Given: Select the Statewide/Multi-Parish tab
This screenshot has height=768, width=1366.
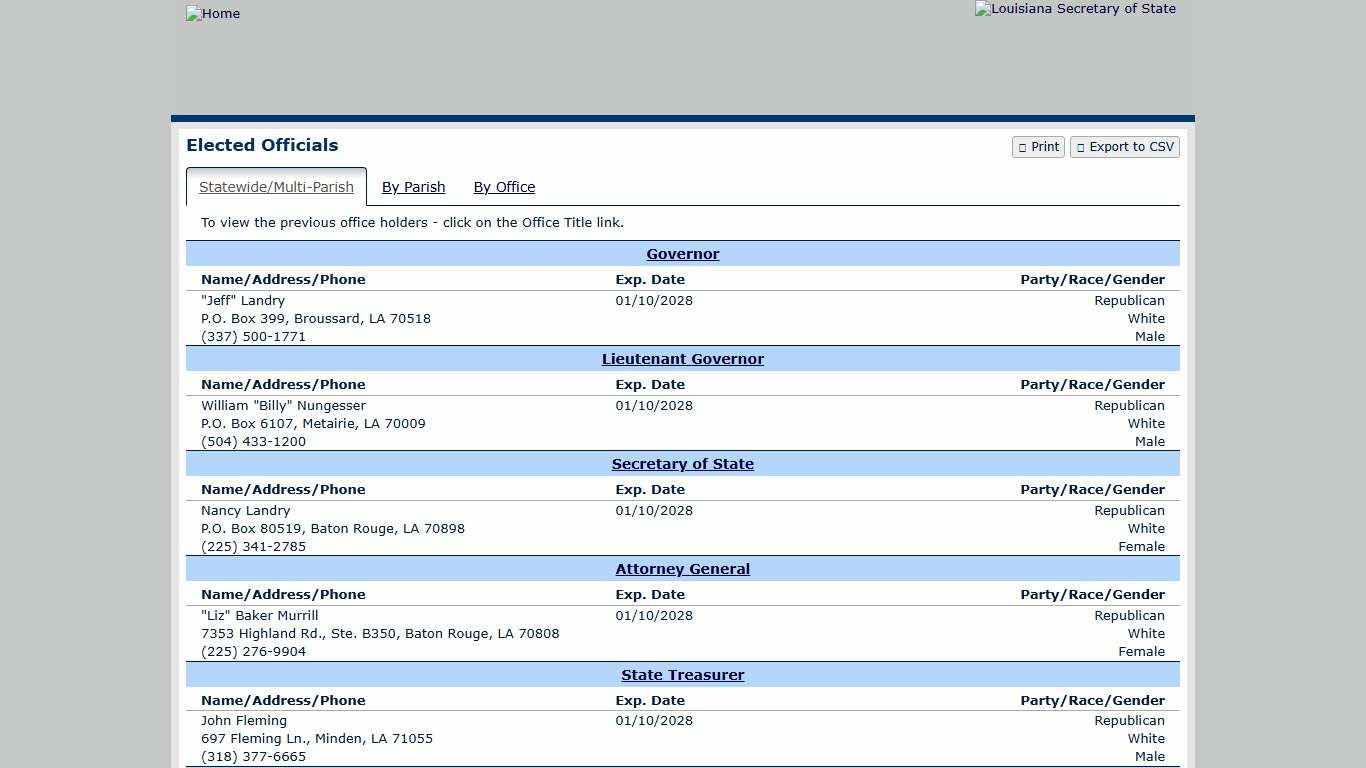Looking at the screenshot, I should pos(276,187).
